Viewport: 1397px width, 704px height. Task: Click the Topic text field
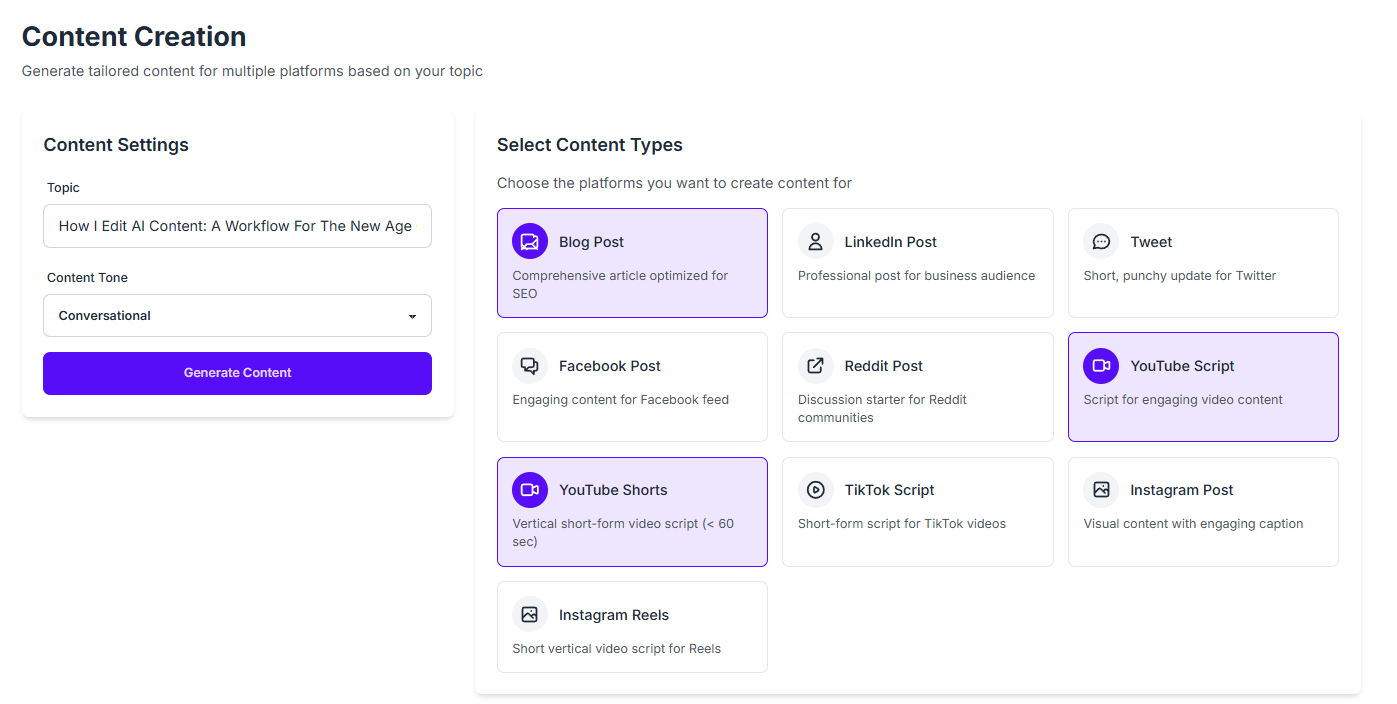coord(237,226)
